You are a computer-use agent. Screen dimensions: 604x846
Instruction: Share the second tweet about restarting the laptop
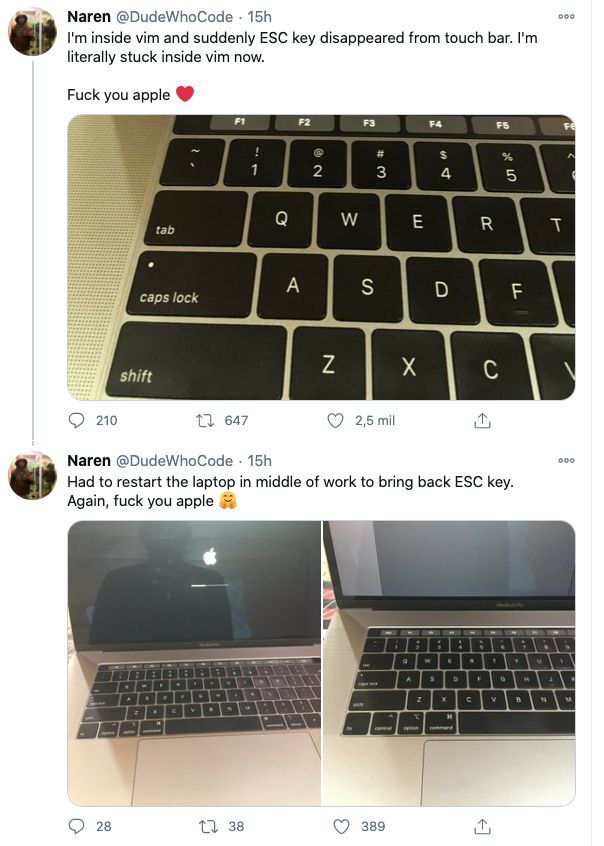482,826
